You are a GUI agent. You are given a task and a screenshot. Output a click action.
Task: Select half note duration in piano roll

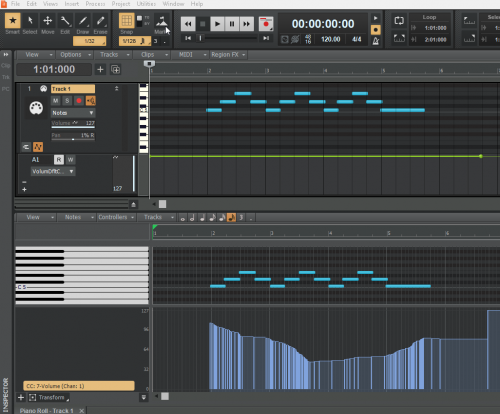(x=192, y=218)
